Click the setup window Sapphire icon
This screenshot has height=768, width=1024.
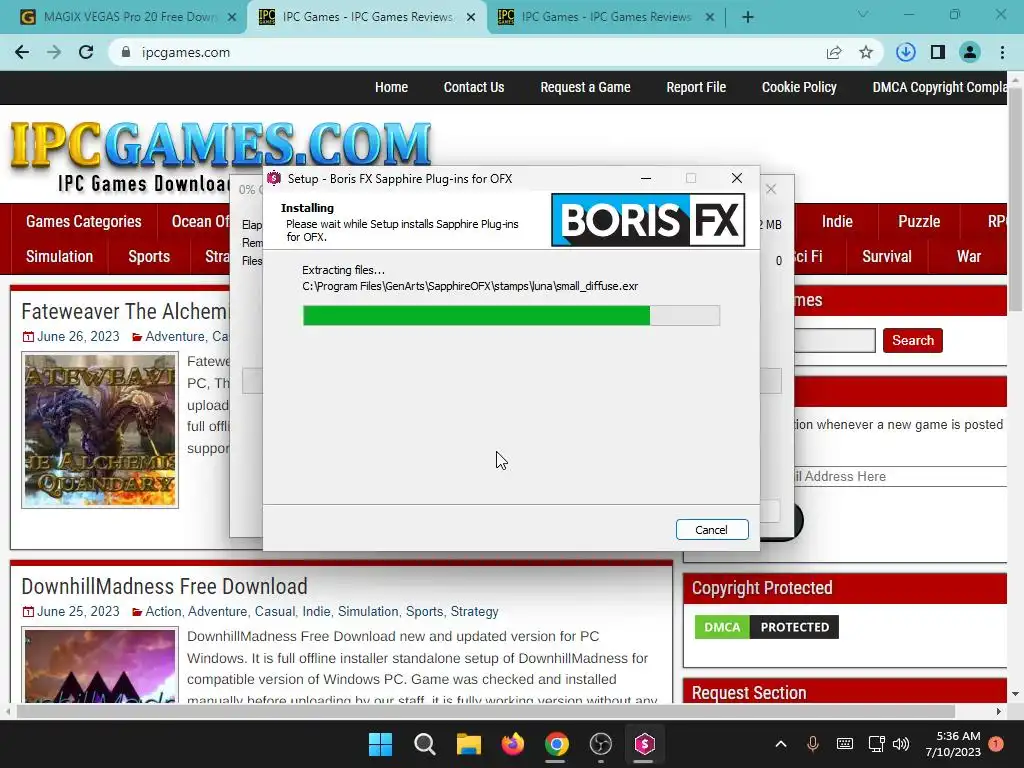(x=274, y=178)
